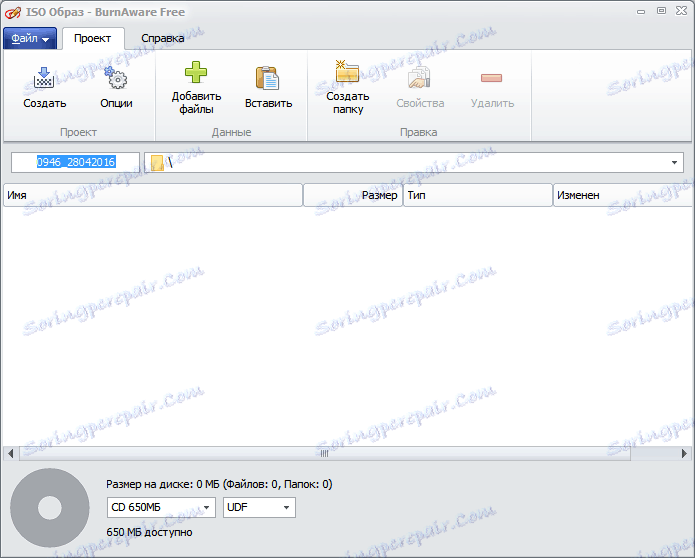Open Опции settings gear icon
The height and width of the screenshot is (558, 695).
tap(116, 78)
